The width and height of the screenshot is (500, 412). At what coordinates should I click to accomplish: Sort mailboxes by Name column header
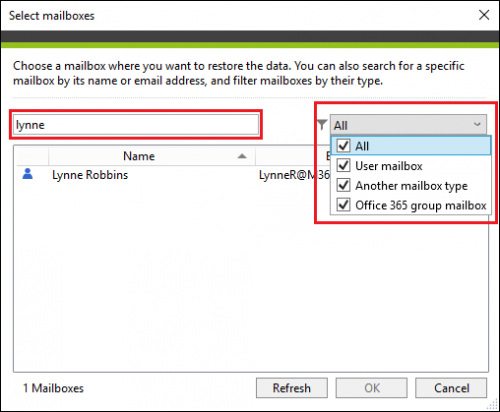[x=152, y=156]
